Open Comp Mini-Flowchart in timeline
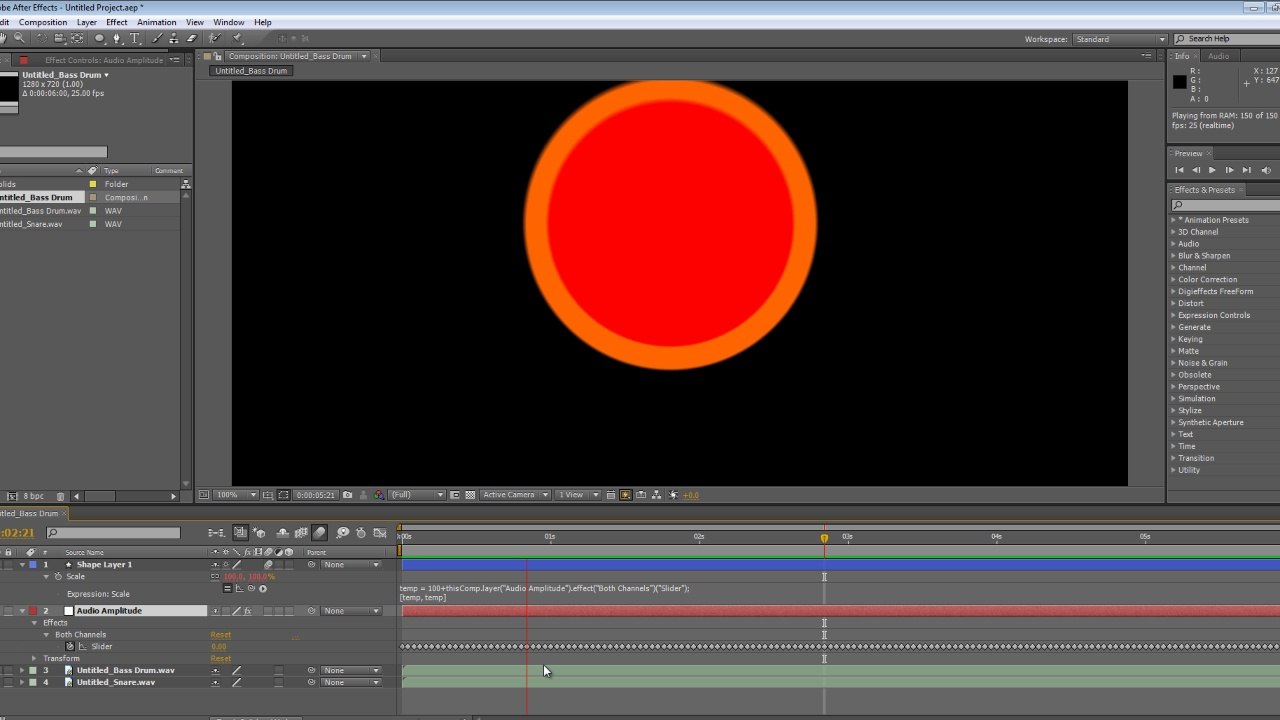Image resolution: width=1280 pixels, height=720 pixels. [216, 533]
